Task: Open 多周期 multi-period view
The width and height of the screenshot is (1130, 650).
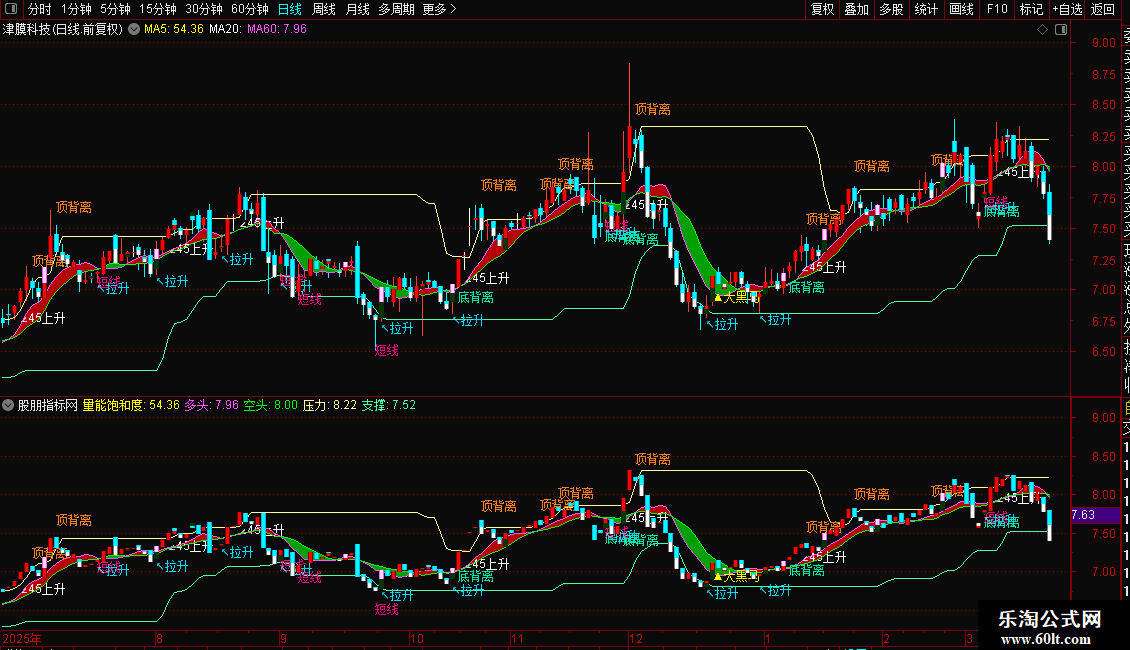Action: click(396, 9)
